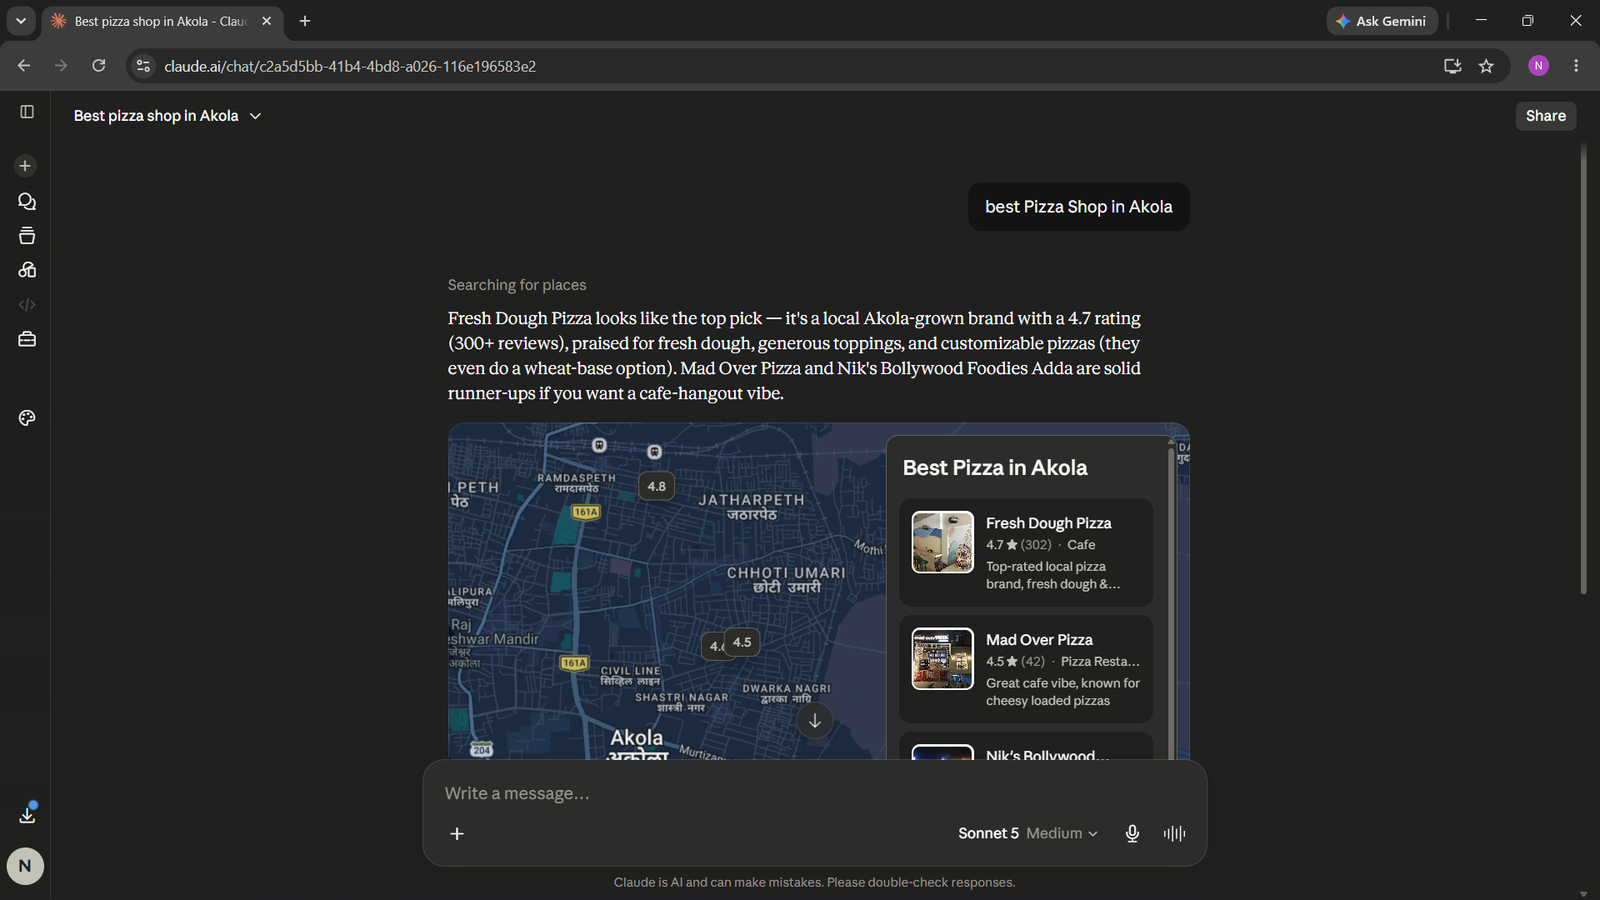Bookmark this page with the star icon

point(1486,66)
